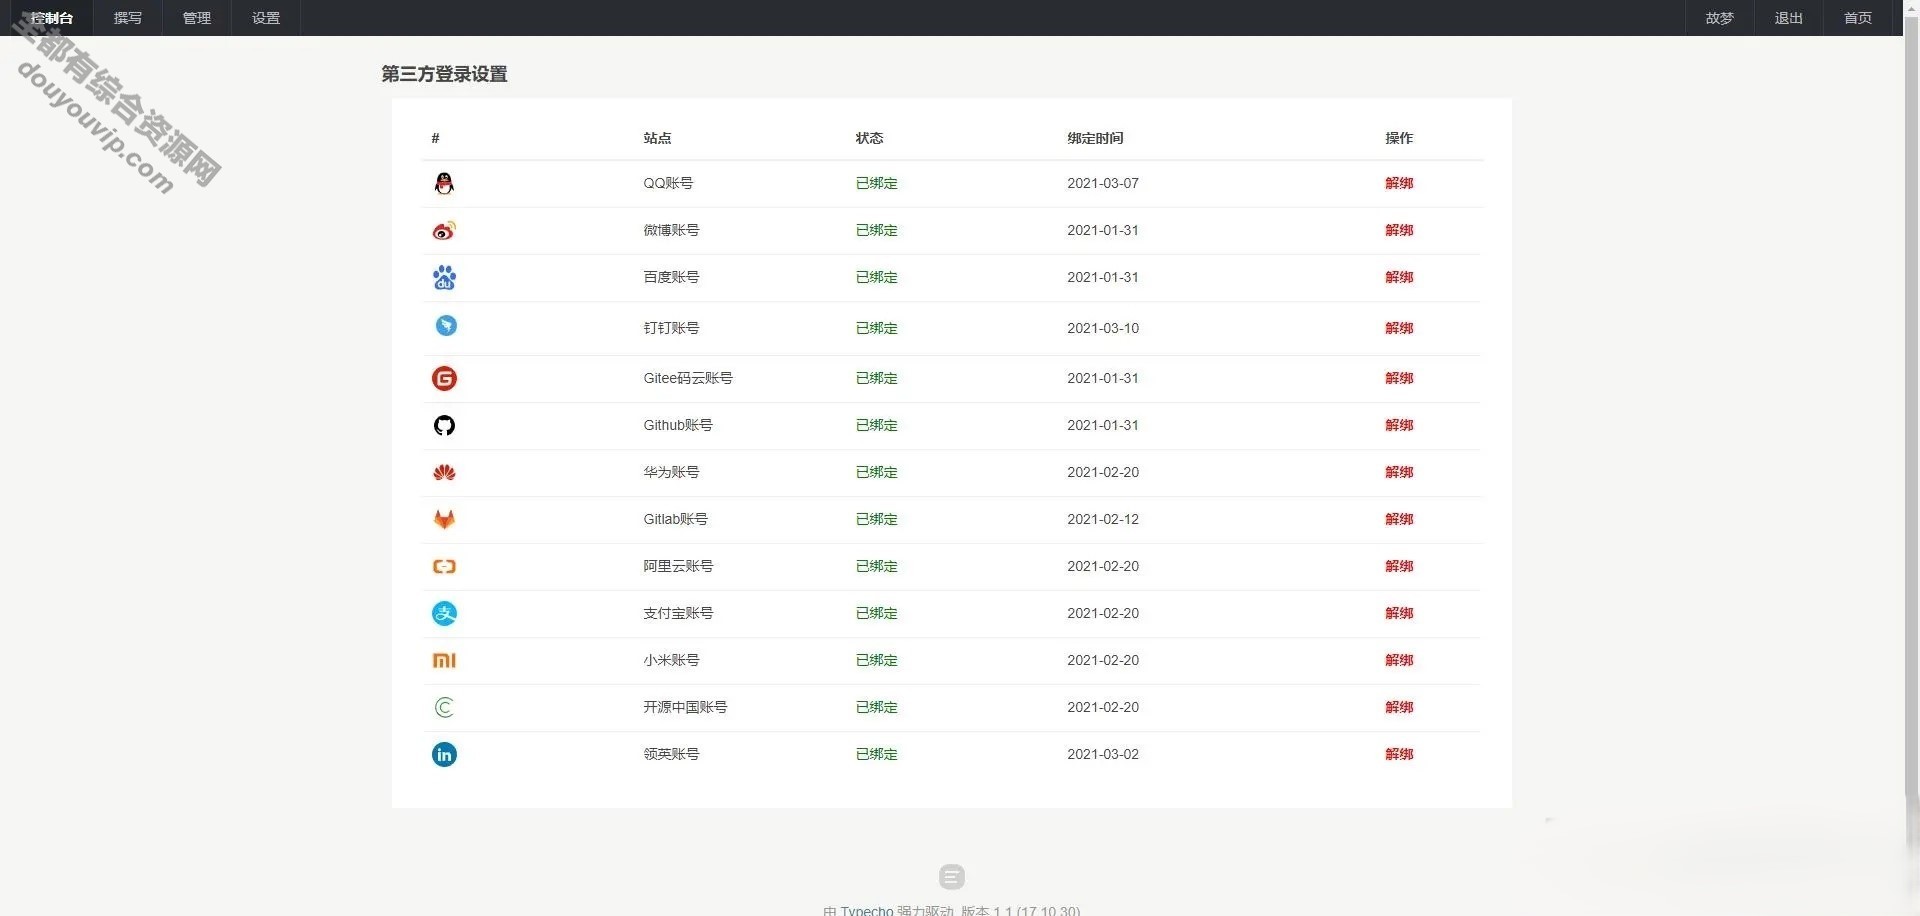Unbind the 百度账号 with 解绑
This screenshot has height=916, width=1920.
1399,277
